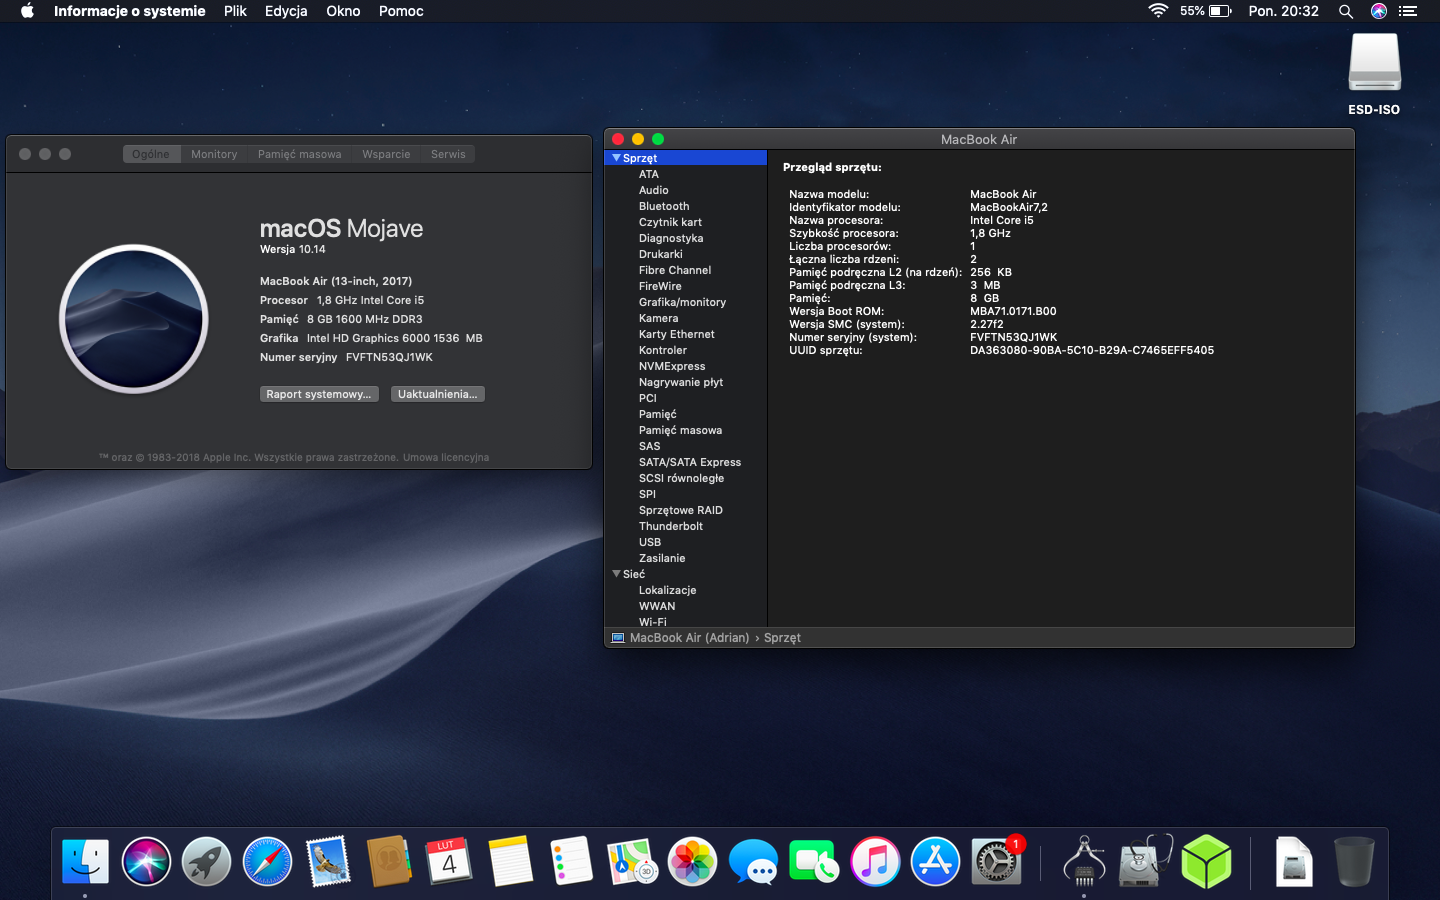Switch to the Monitory tab
1440x900 pixels.
click(x=214, y=154)
